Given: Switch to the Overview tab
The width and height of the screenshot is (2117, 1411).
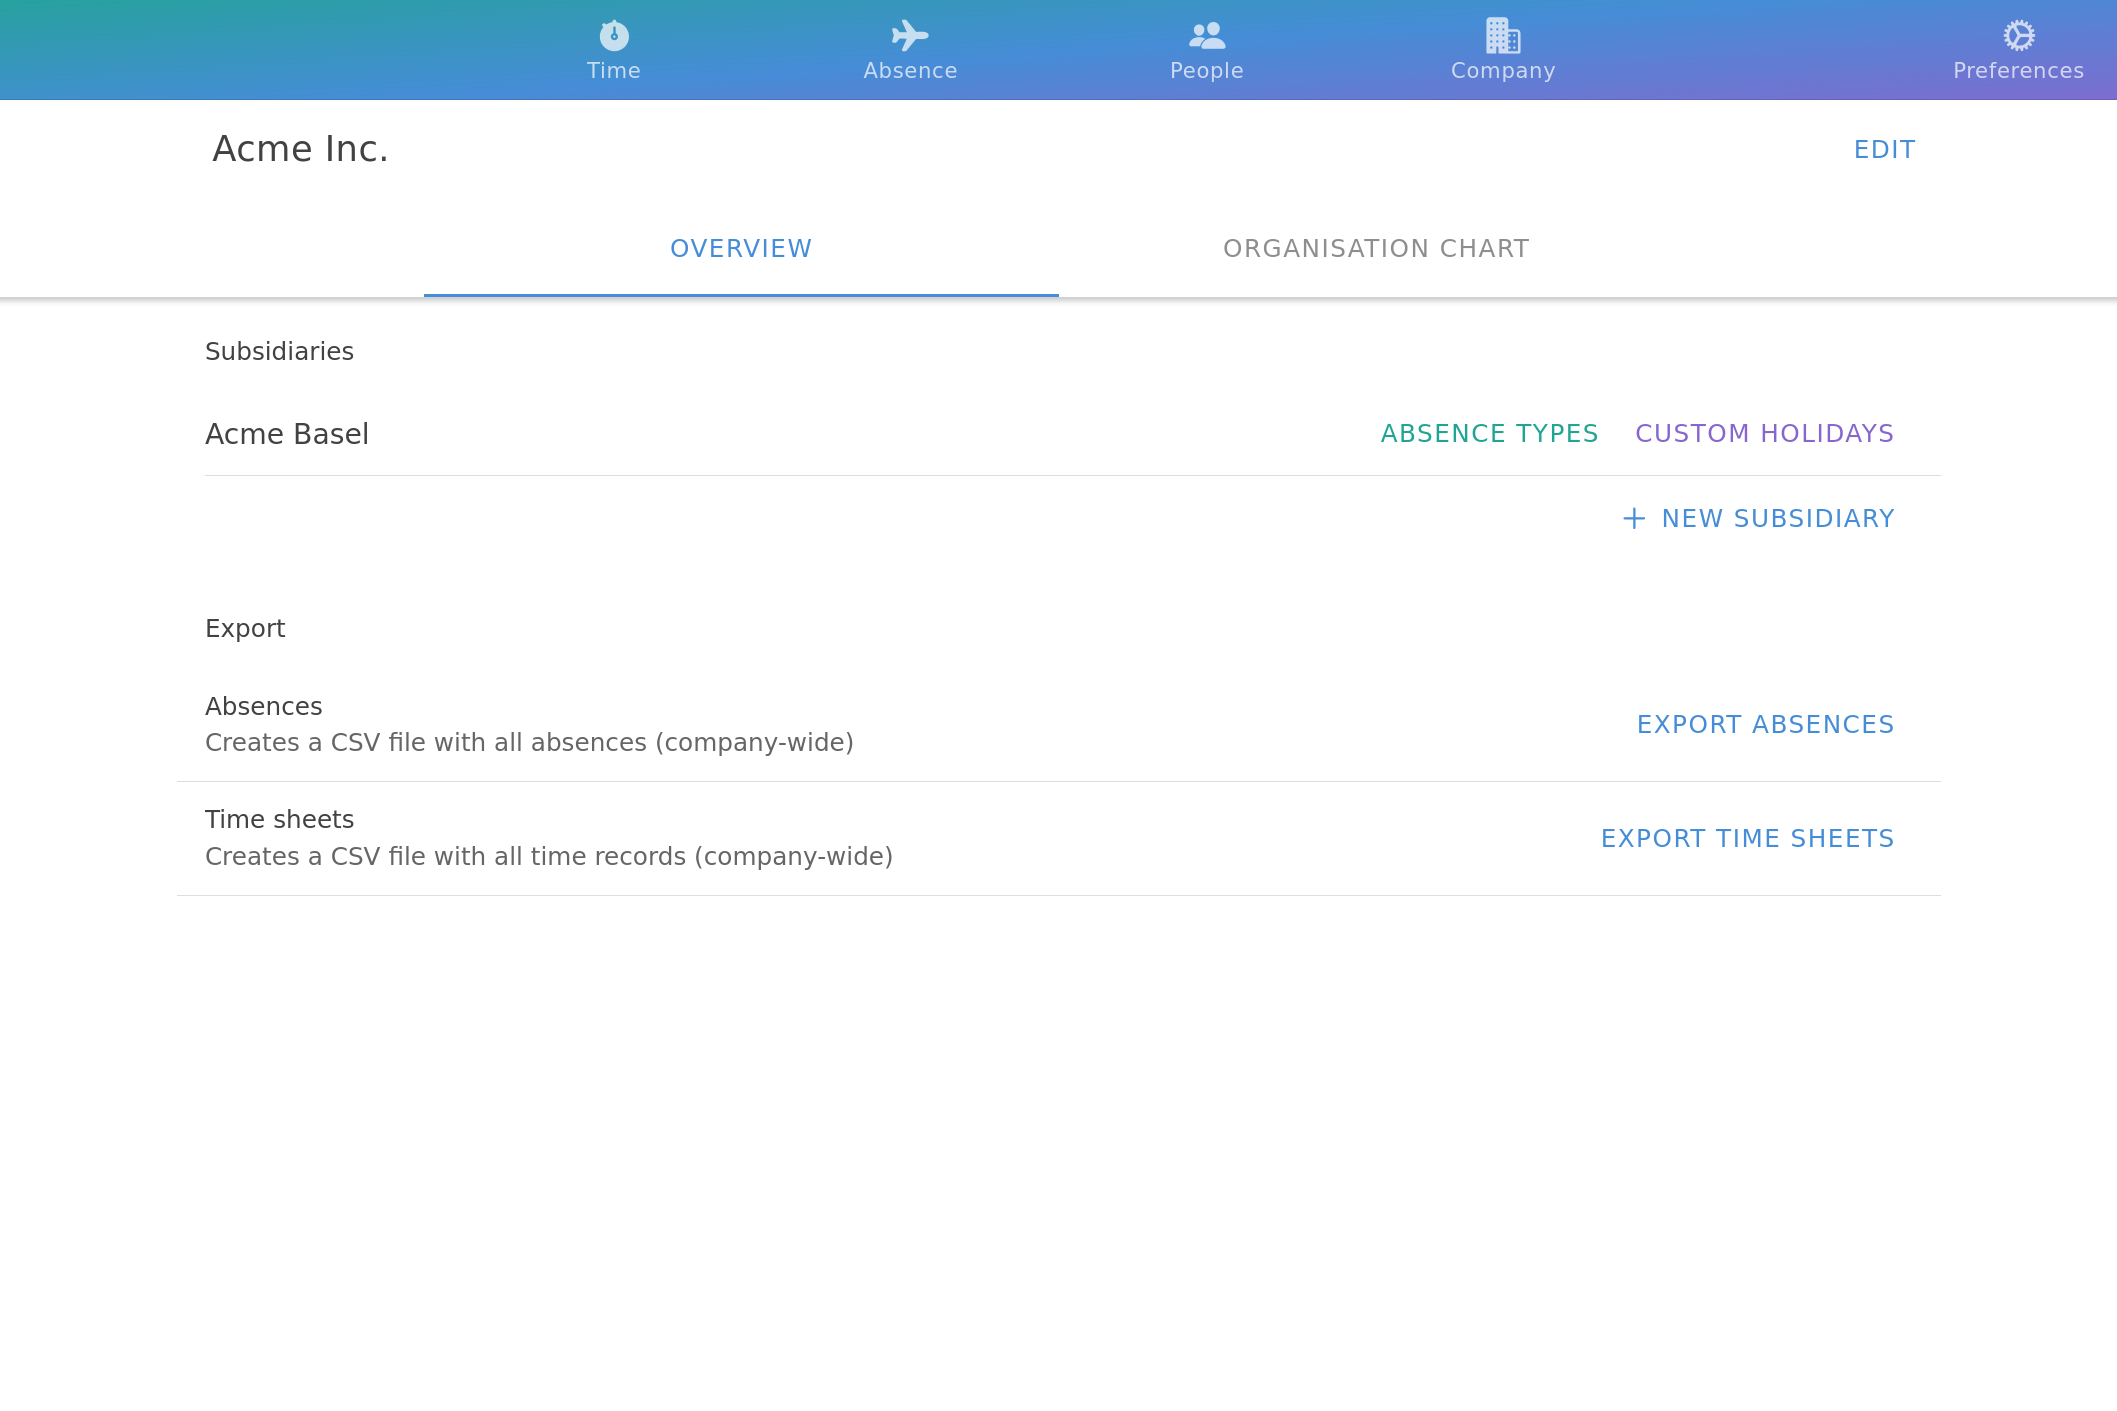Looking at the screenshot, I should [741, 248].
